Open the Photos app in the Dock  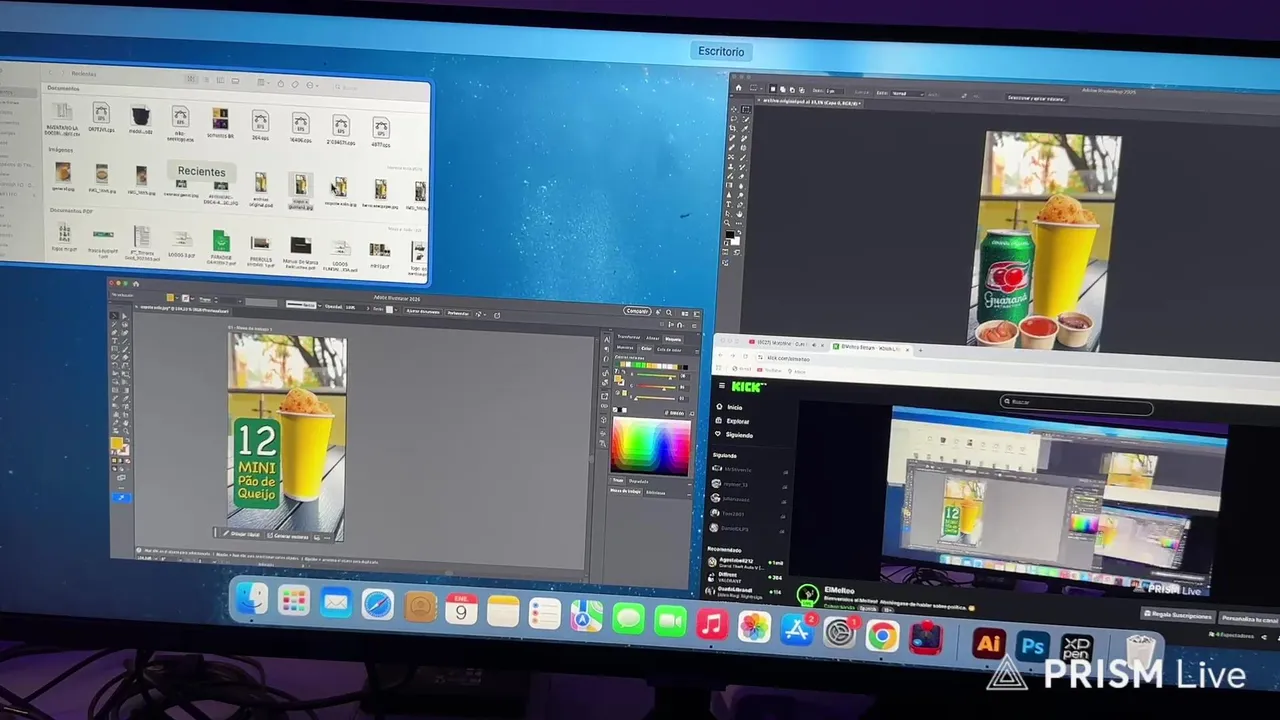tap(754, 627)
